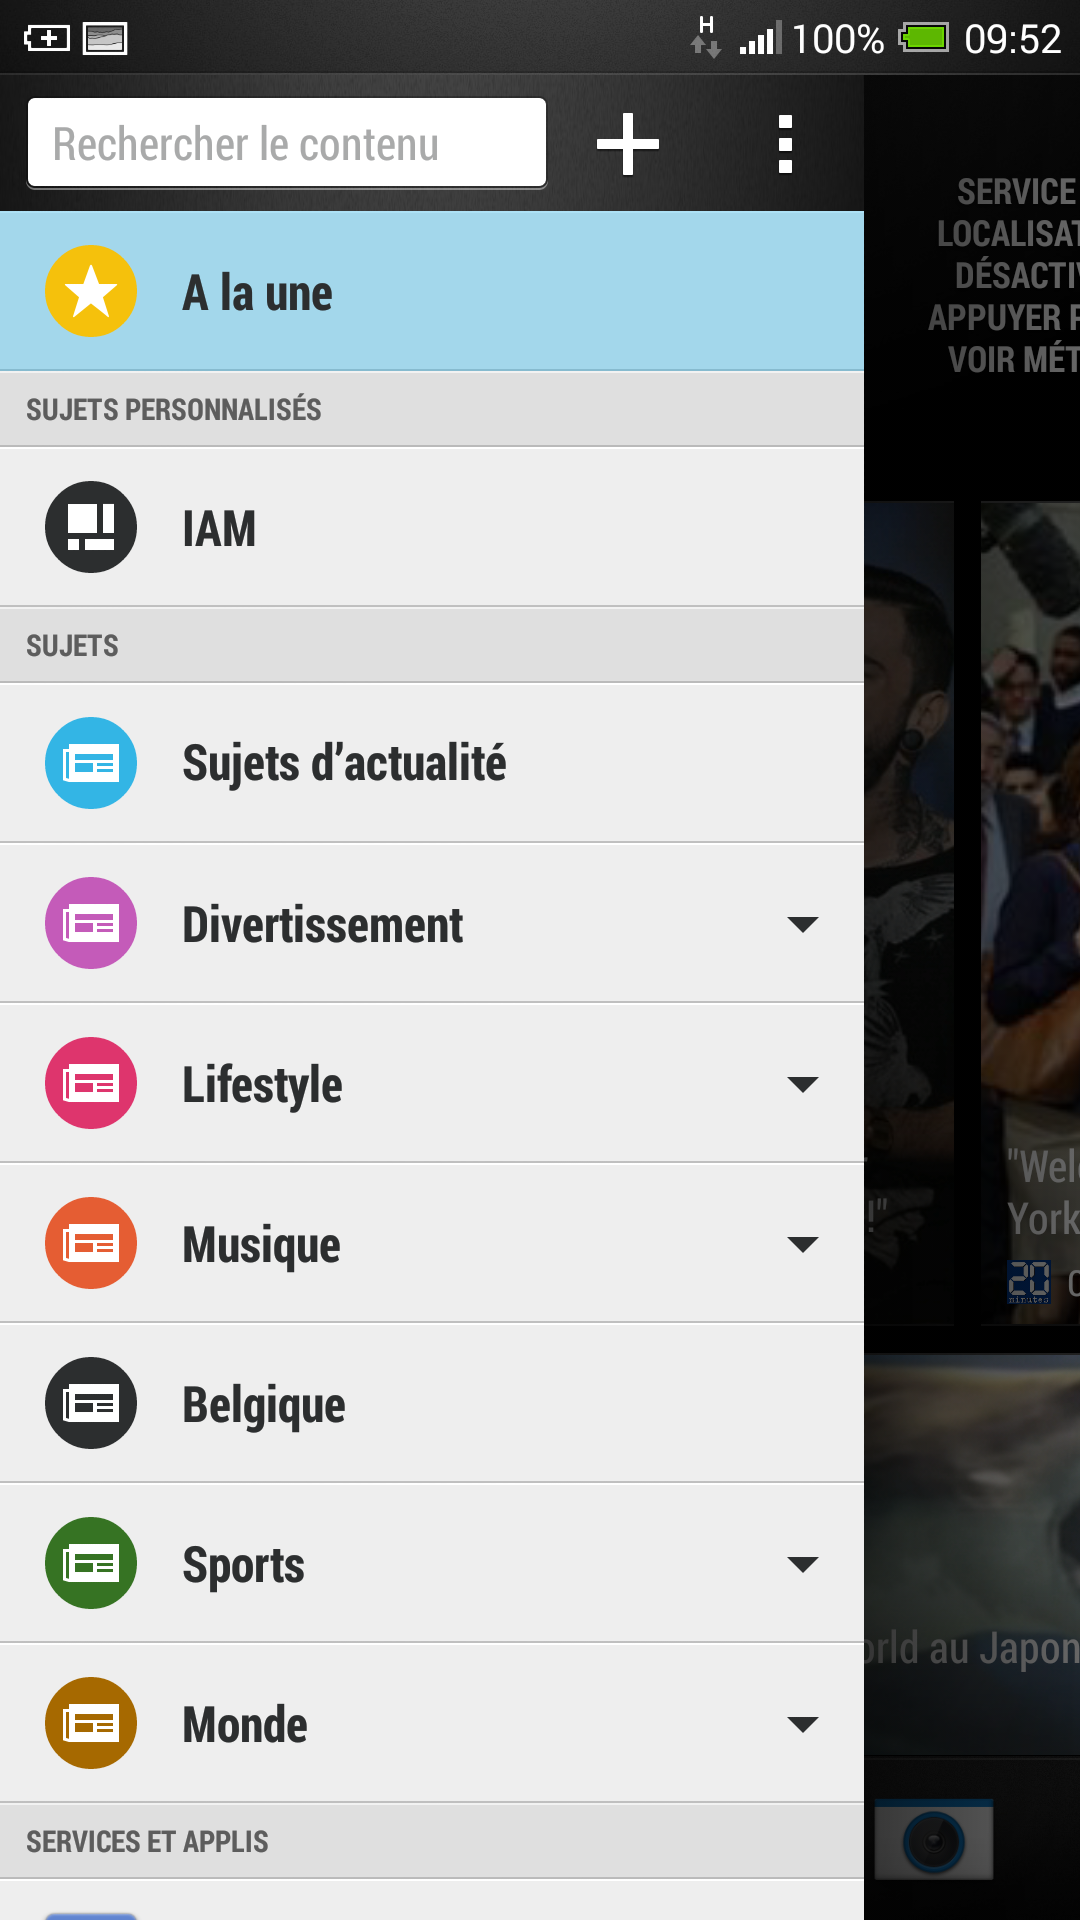Viewport: 1080px width, 1920px height.
Task: Tap the yellow star A la une icon
Action: pos(91,291)
